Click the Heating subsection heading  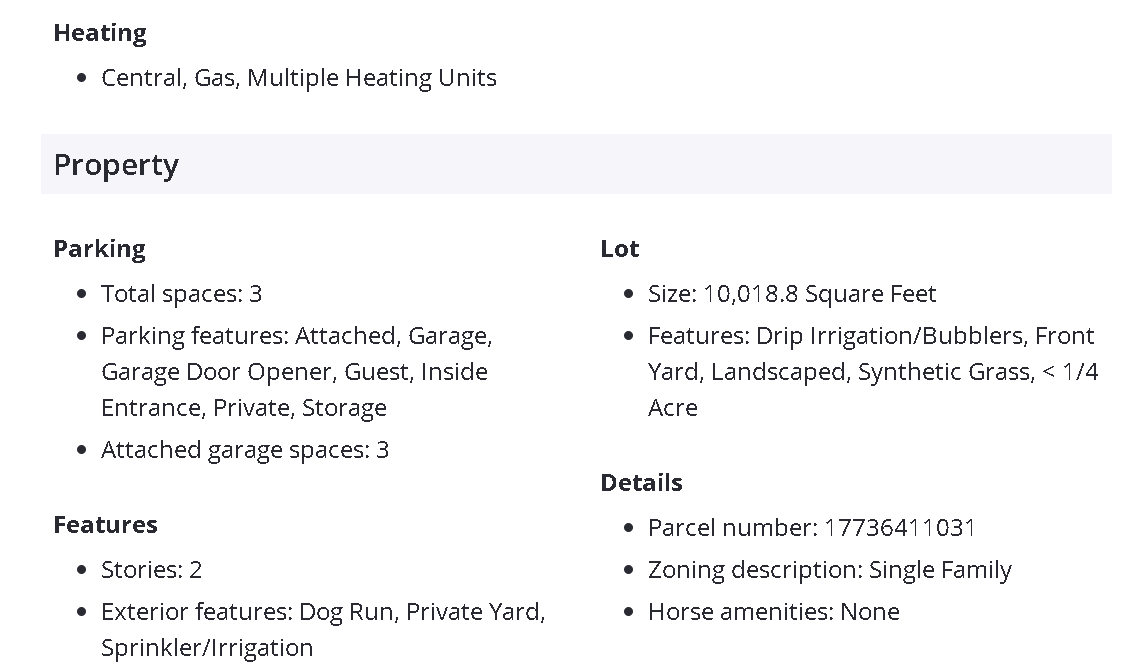(x=100, y=33)
